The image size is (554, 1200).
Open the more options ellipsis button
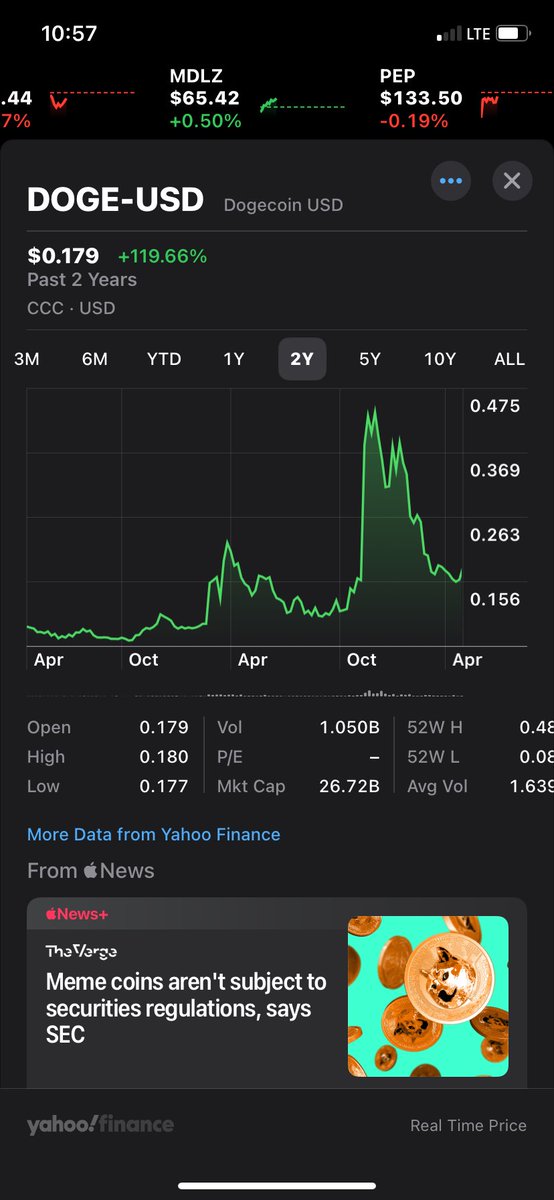click(451, 181)
